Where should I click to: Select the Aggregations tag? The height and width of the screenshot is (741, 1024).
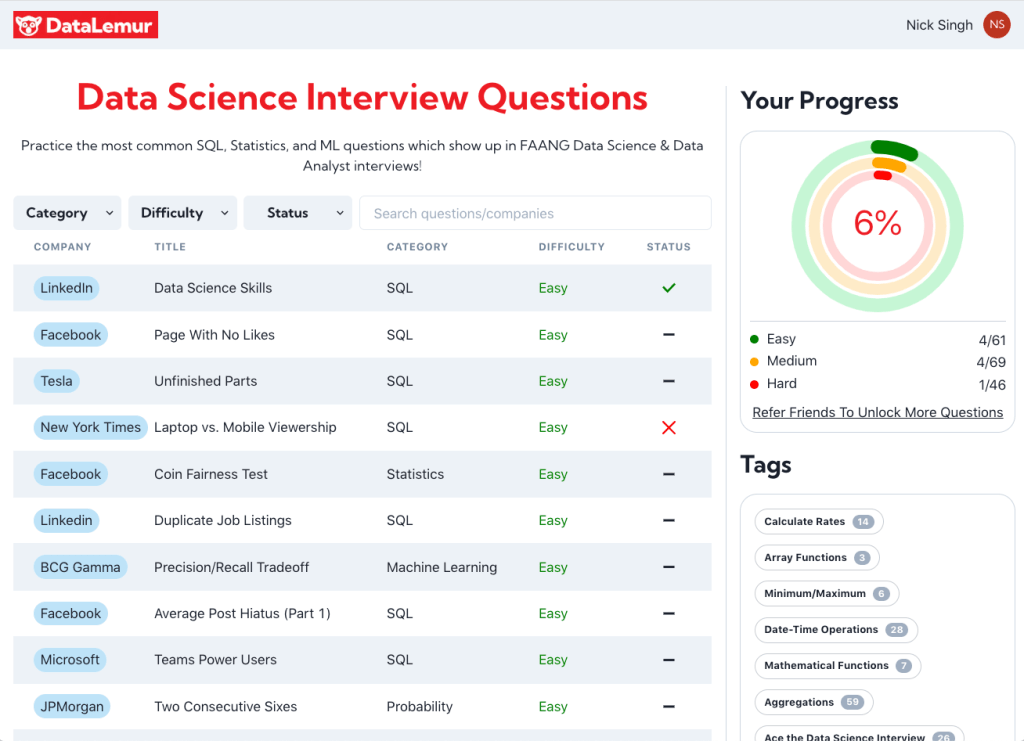pos(814,702)
